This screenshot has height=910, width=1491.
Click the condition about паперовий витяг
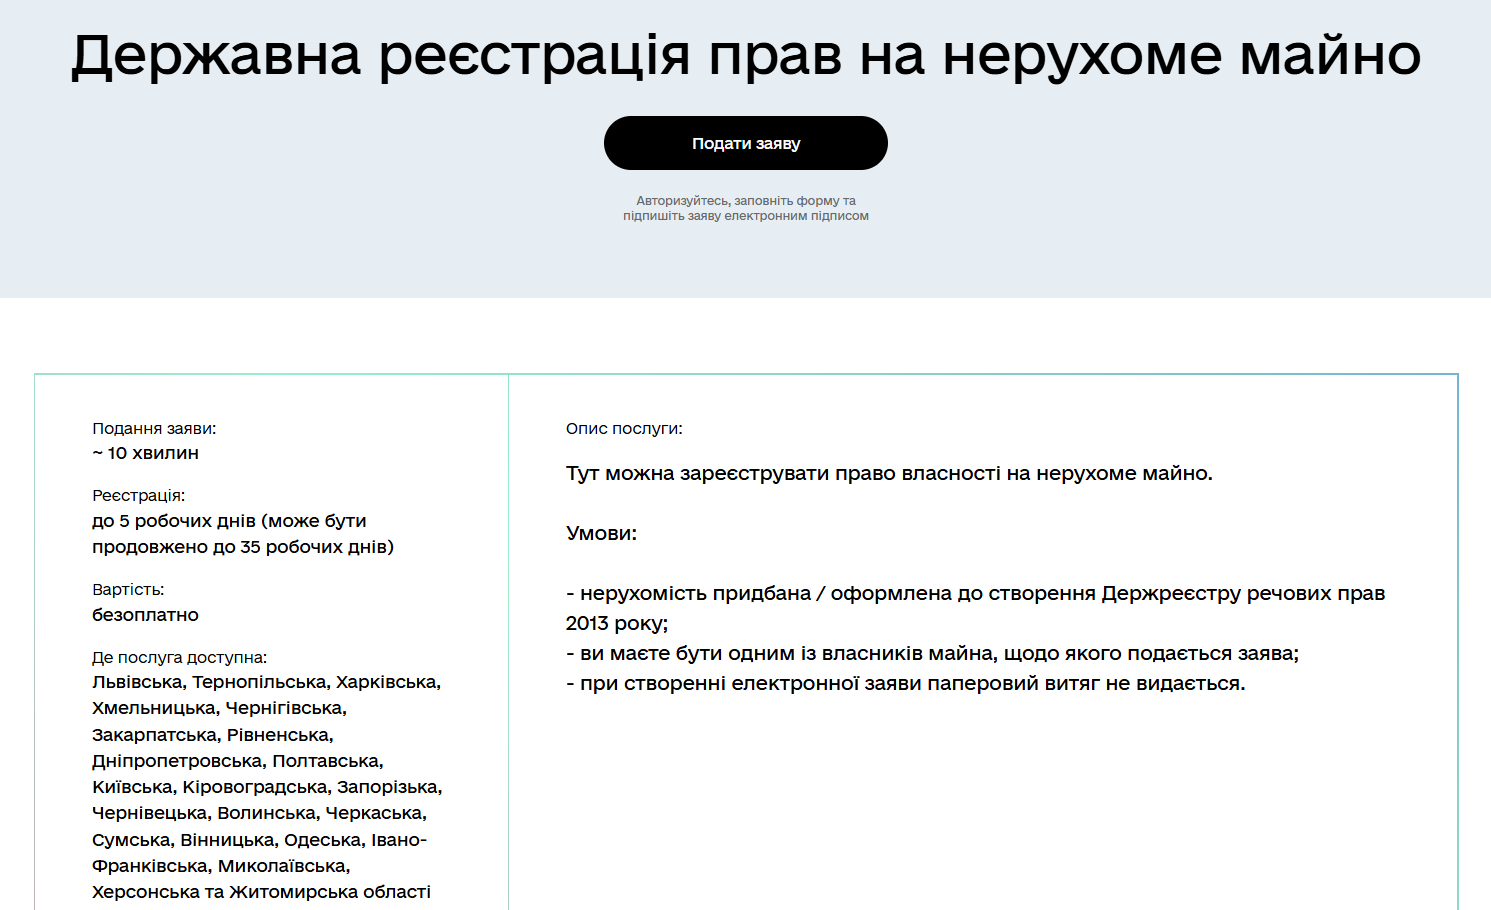tap(905, 683)
